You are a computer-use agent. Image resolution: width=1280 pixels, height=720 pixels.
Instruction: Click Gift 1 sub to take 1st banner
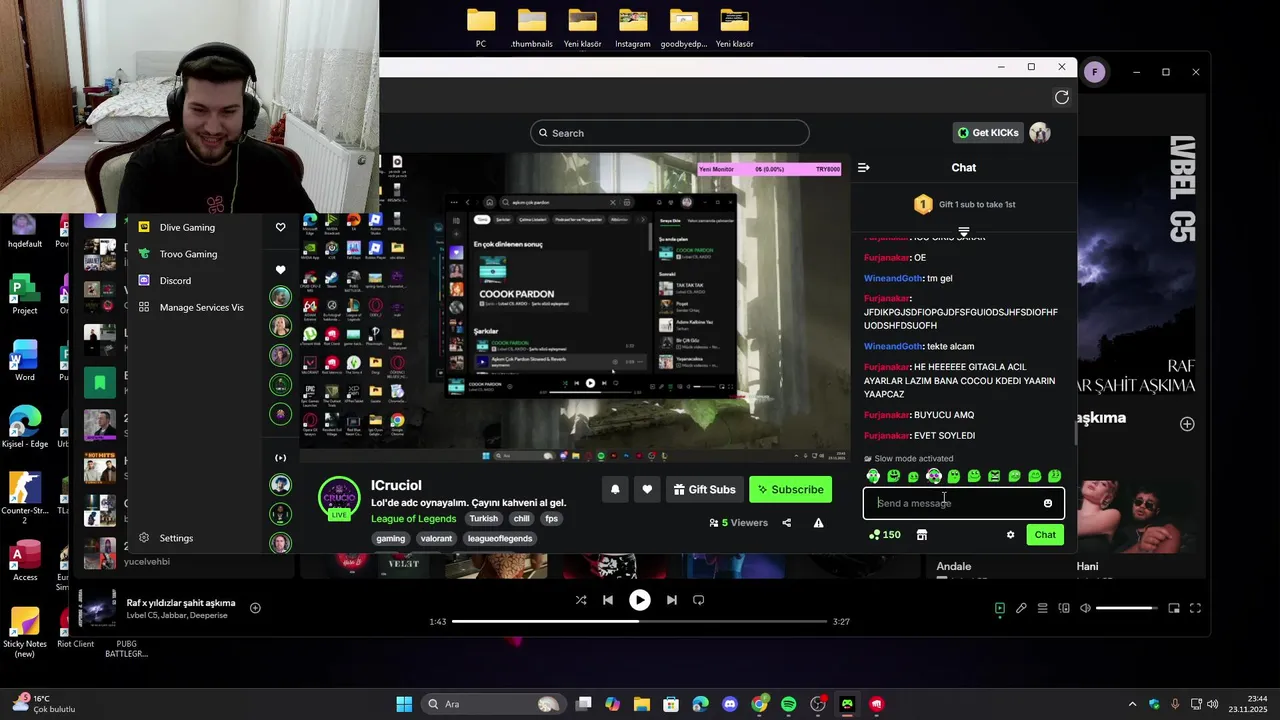pos(964,204)
